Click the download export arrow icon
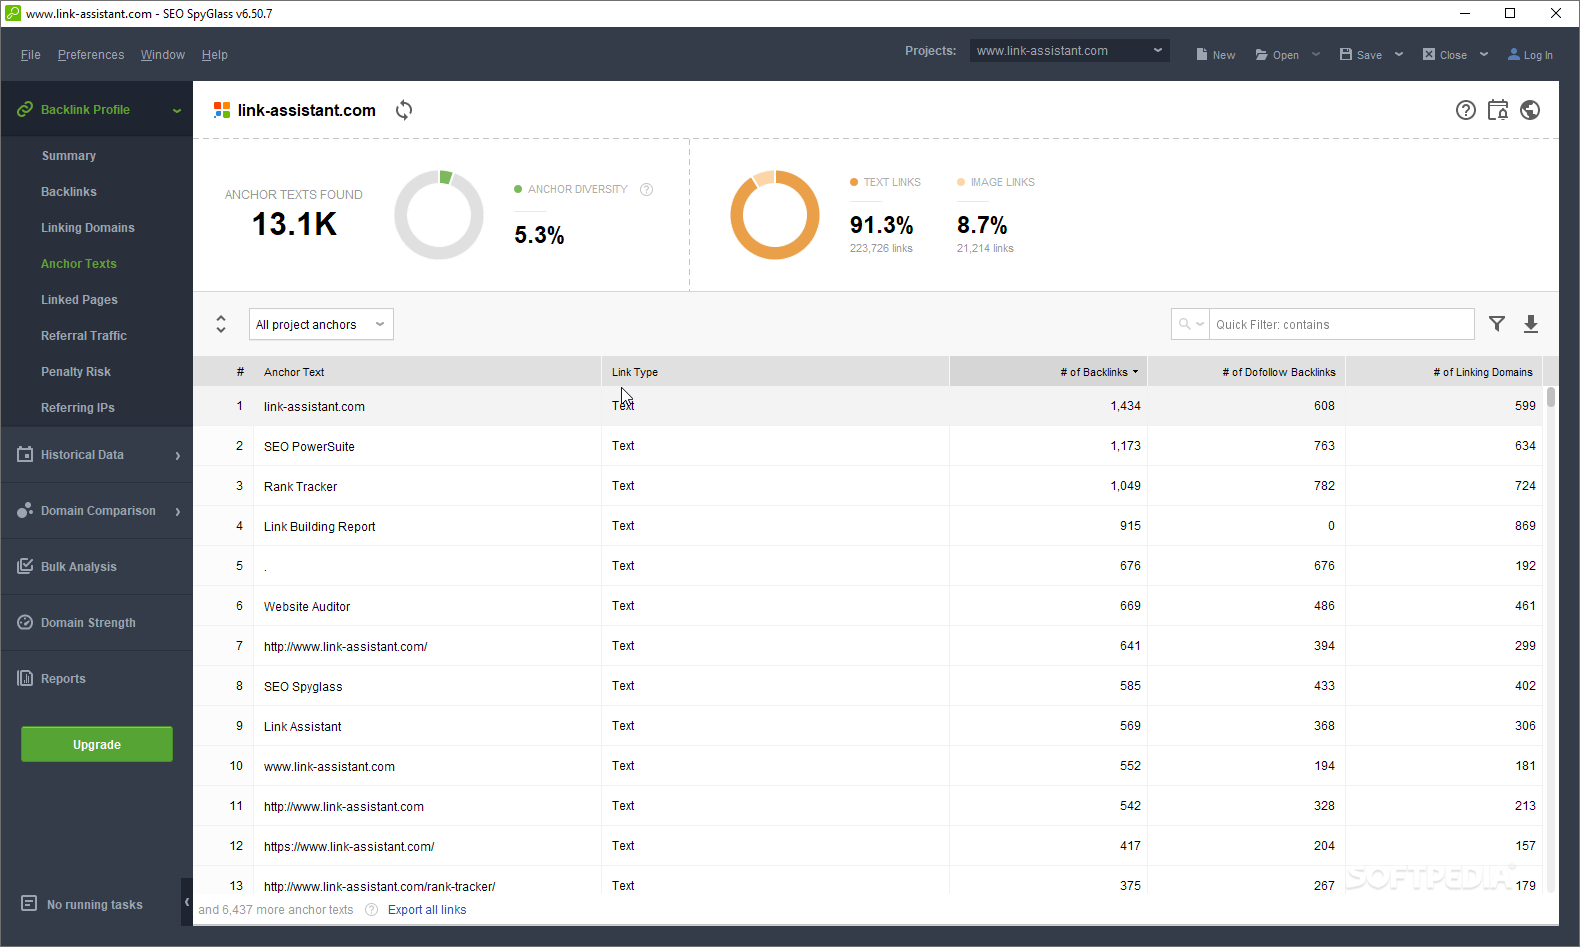The height and width of the screenshot is (947, 1580). [1531, 324]
